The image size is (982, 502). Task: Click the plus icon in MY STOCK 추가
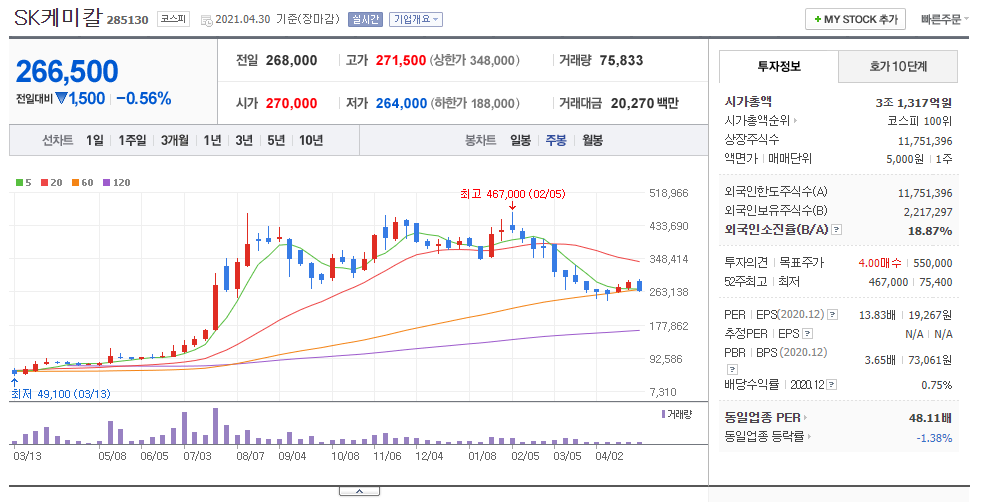[x=817, y=19]
